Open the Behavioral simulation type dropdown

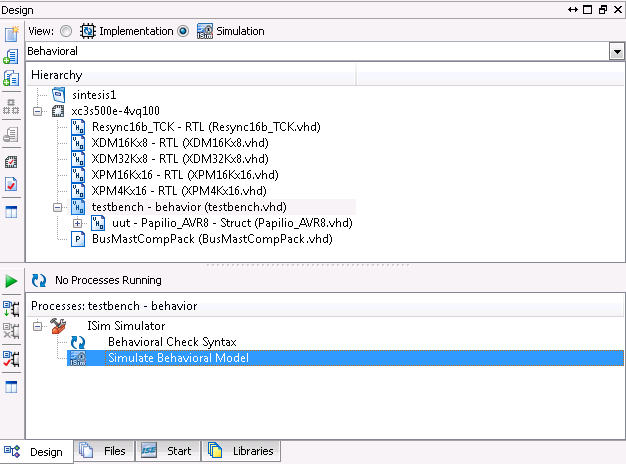click(x=617, y=52)
